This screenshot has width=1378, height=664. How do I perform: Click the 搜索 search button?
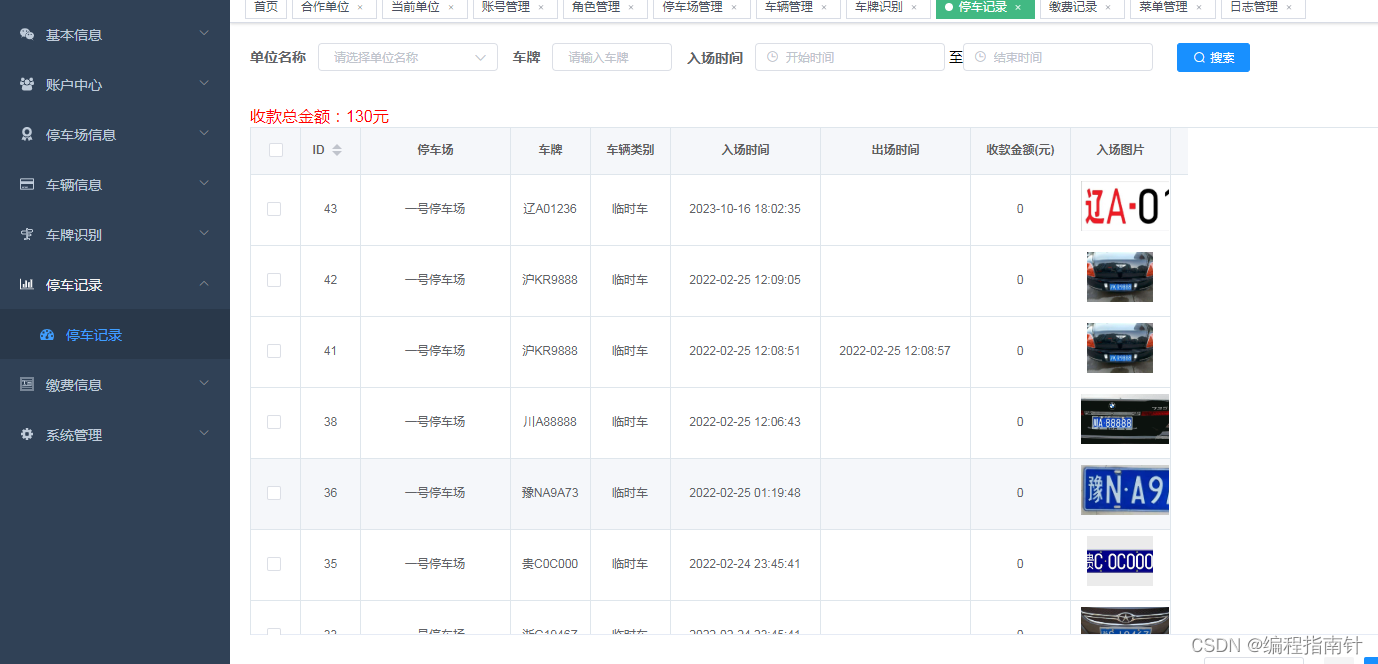[1213, 57]
